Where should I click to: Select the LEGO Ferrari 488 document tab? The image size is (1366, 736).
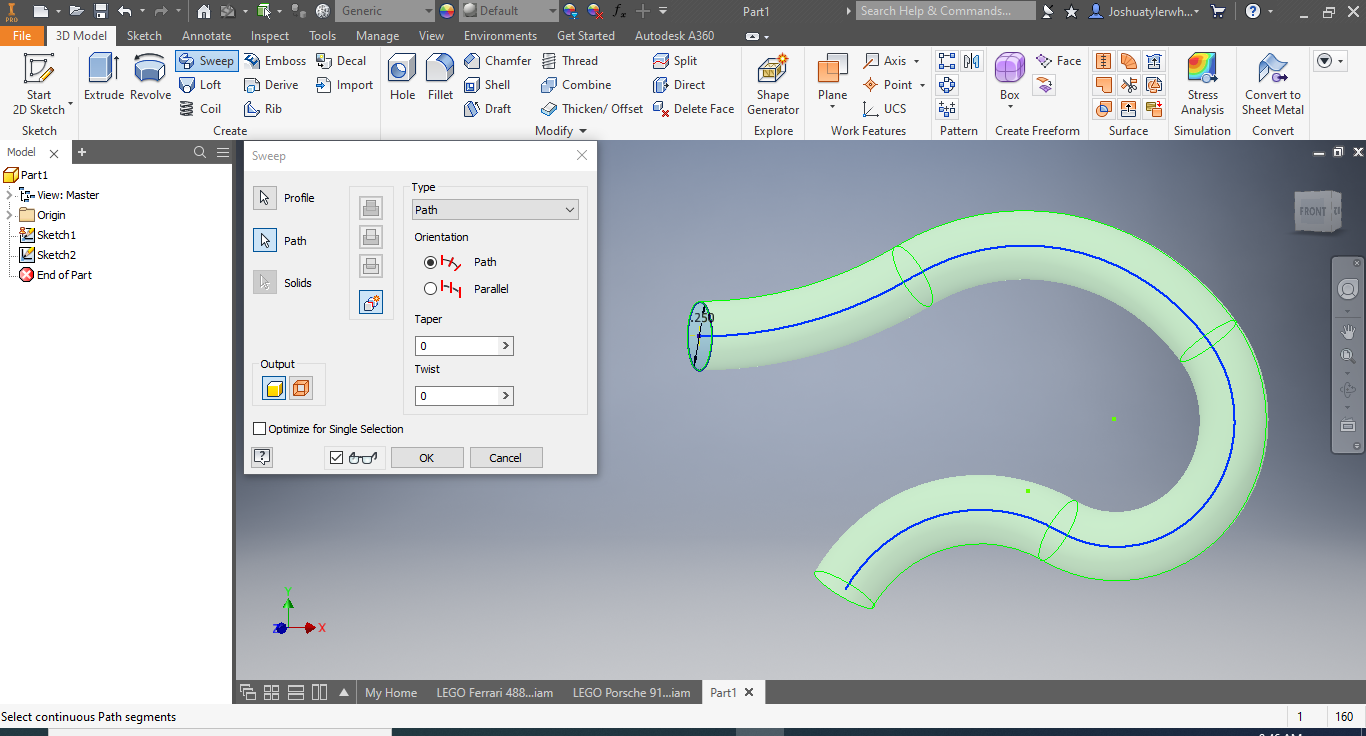pyautogui.click(x=495, y=692)
